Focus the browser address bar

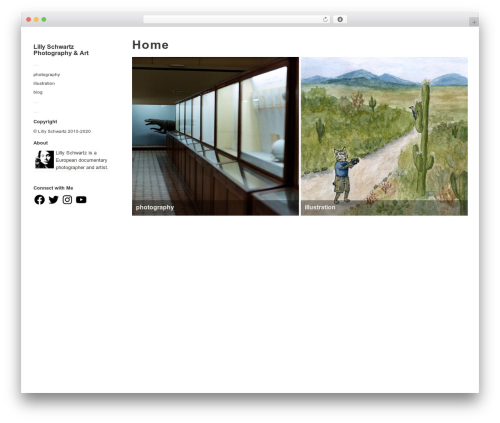tap(237, 19)
